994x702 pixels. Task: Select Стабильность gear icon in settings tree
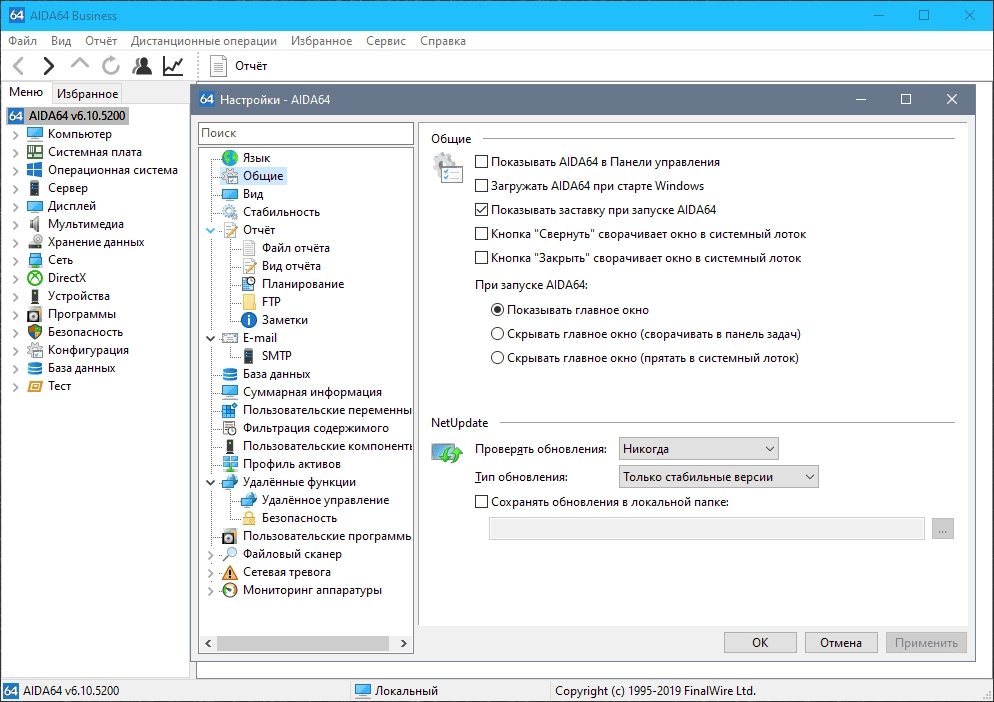click(x=229, y=212)
